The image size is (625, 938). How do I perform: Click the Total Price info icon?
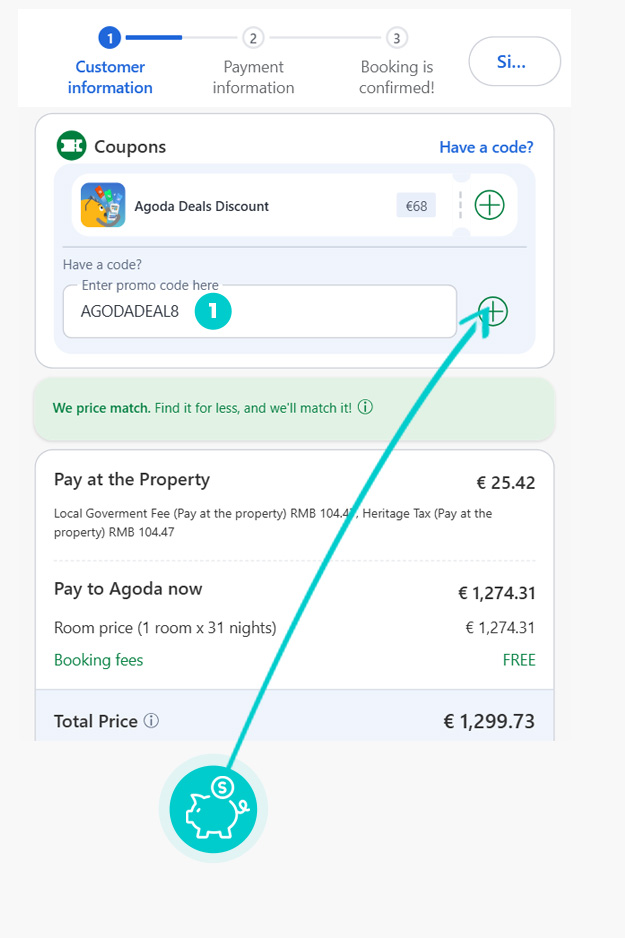[152, 721]
